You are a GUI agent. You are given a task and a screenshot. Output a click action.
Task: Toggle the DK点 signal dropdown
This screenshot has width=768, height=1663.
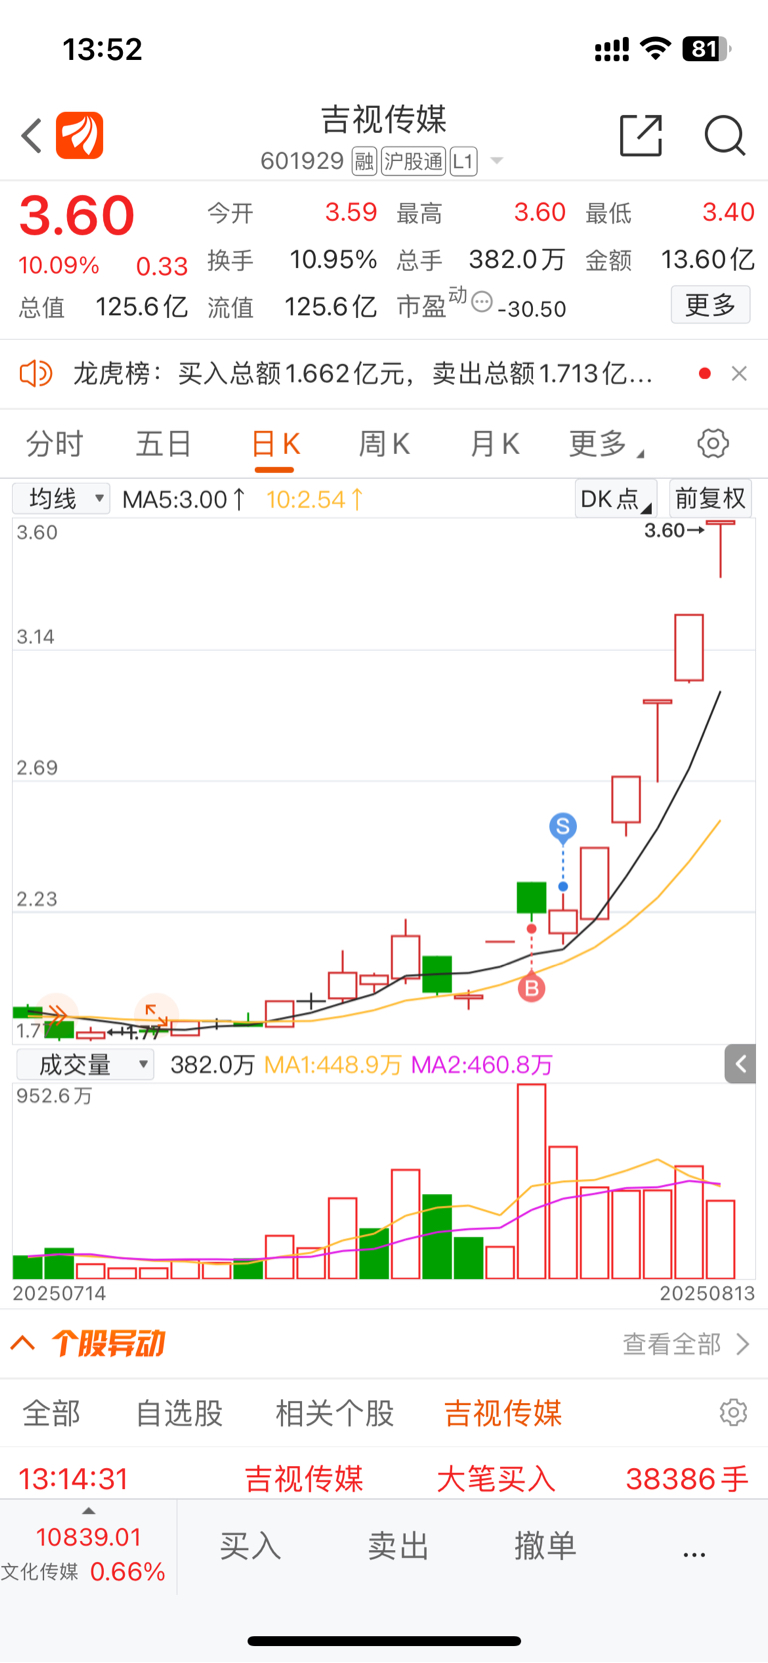click(x=615, y=498)
